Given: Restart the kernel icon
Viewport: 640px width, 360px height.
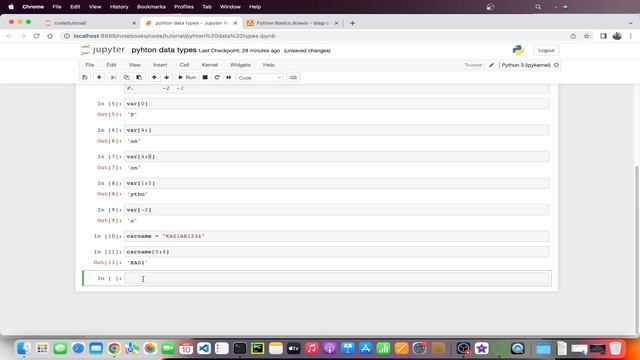Looking at the screenshot, I should coord(217,77).
